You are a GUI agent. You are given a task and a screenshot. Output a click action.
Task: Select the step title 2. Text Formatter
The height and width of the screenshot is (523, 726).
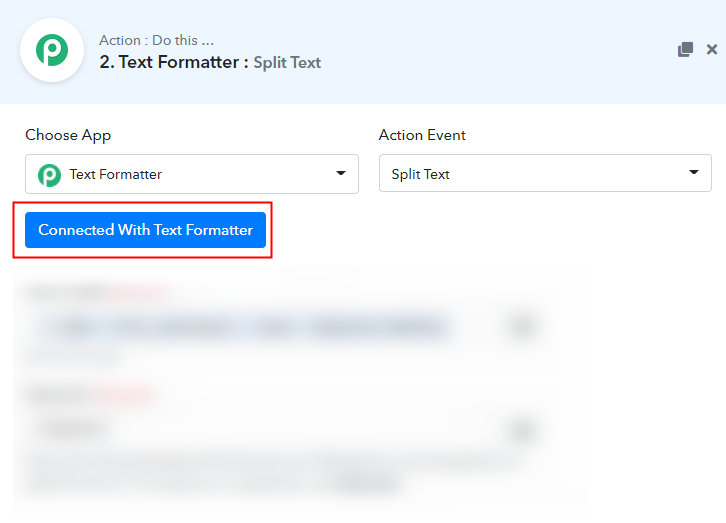169,62
